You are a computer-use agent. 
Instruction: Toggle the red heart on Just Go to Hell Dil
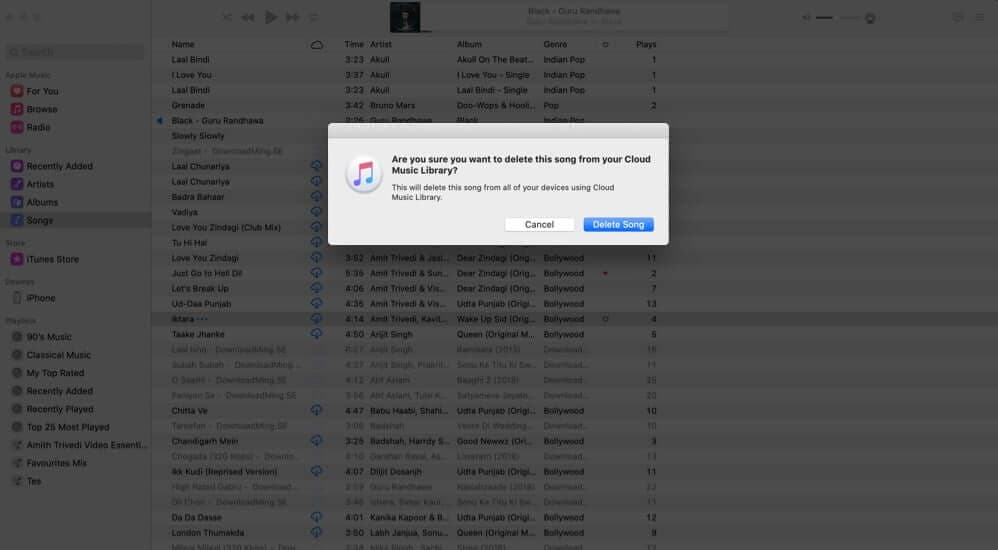pos(605,273)
